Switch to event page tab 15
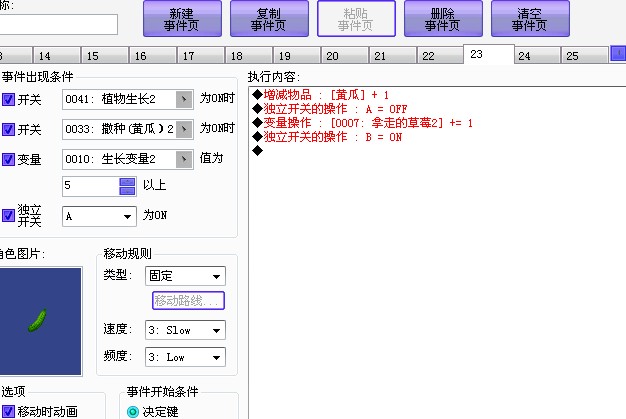 click(105, 56)
